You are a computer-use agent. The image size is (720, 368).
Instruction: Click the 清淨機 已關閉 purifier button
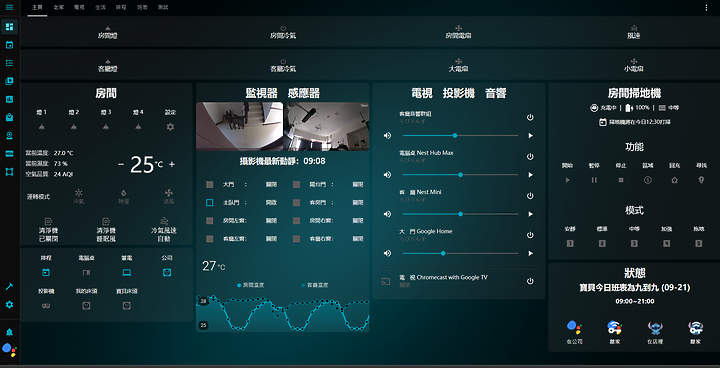pos(48,230)
